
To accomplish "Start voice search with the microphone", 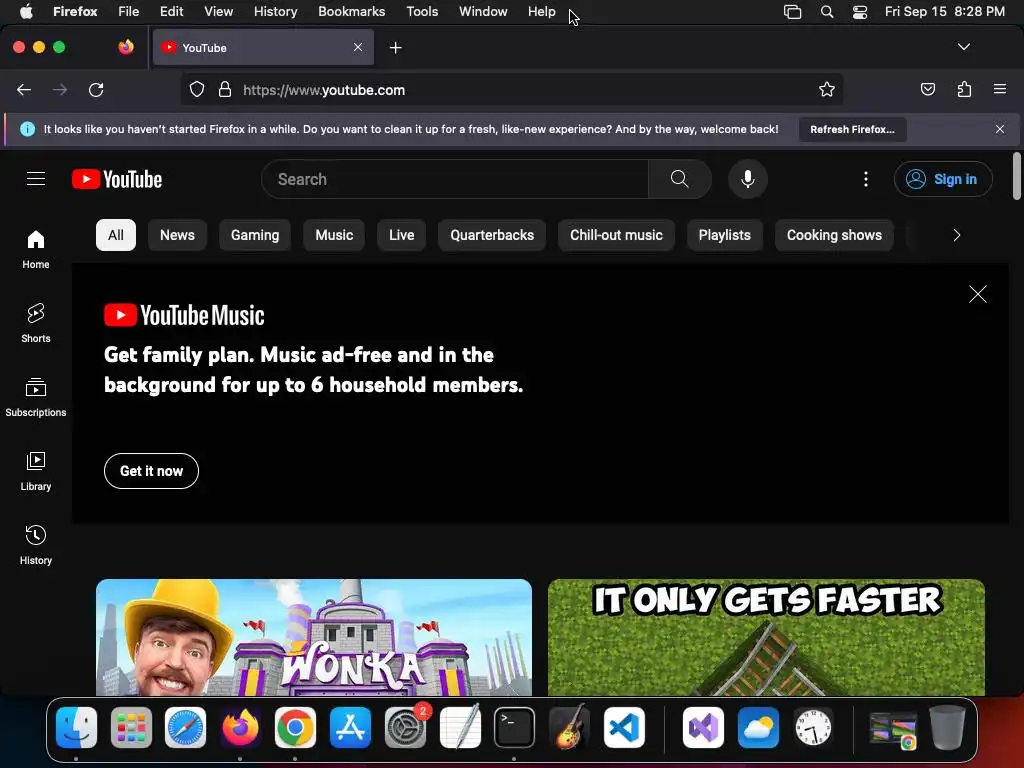I will pyautogui.click(x=748, y=179).
